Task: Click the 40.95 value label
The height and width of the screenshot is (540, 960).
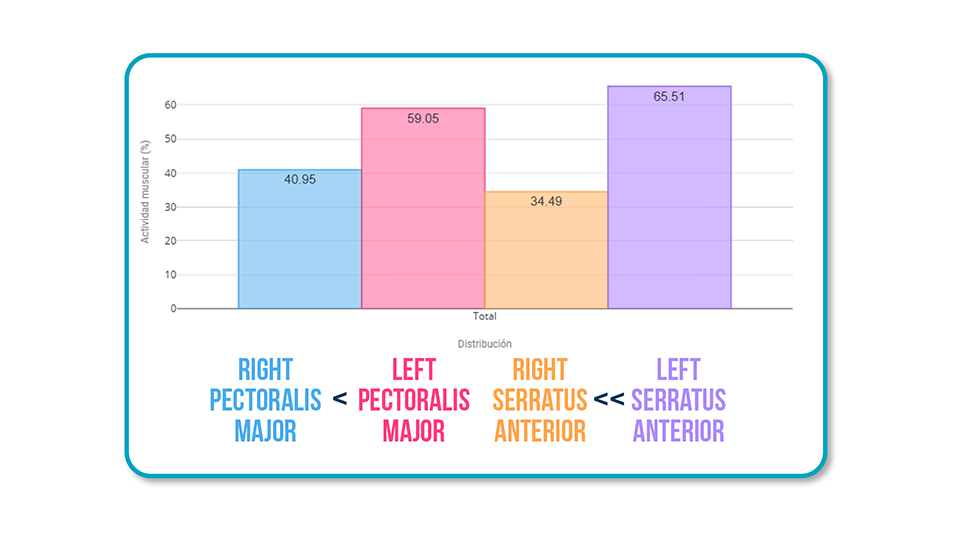Action: tap(300, 180)
